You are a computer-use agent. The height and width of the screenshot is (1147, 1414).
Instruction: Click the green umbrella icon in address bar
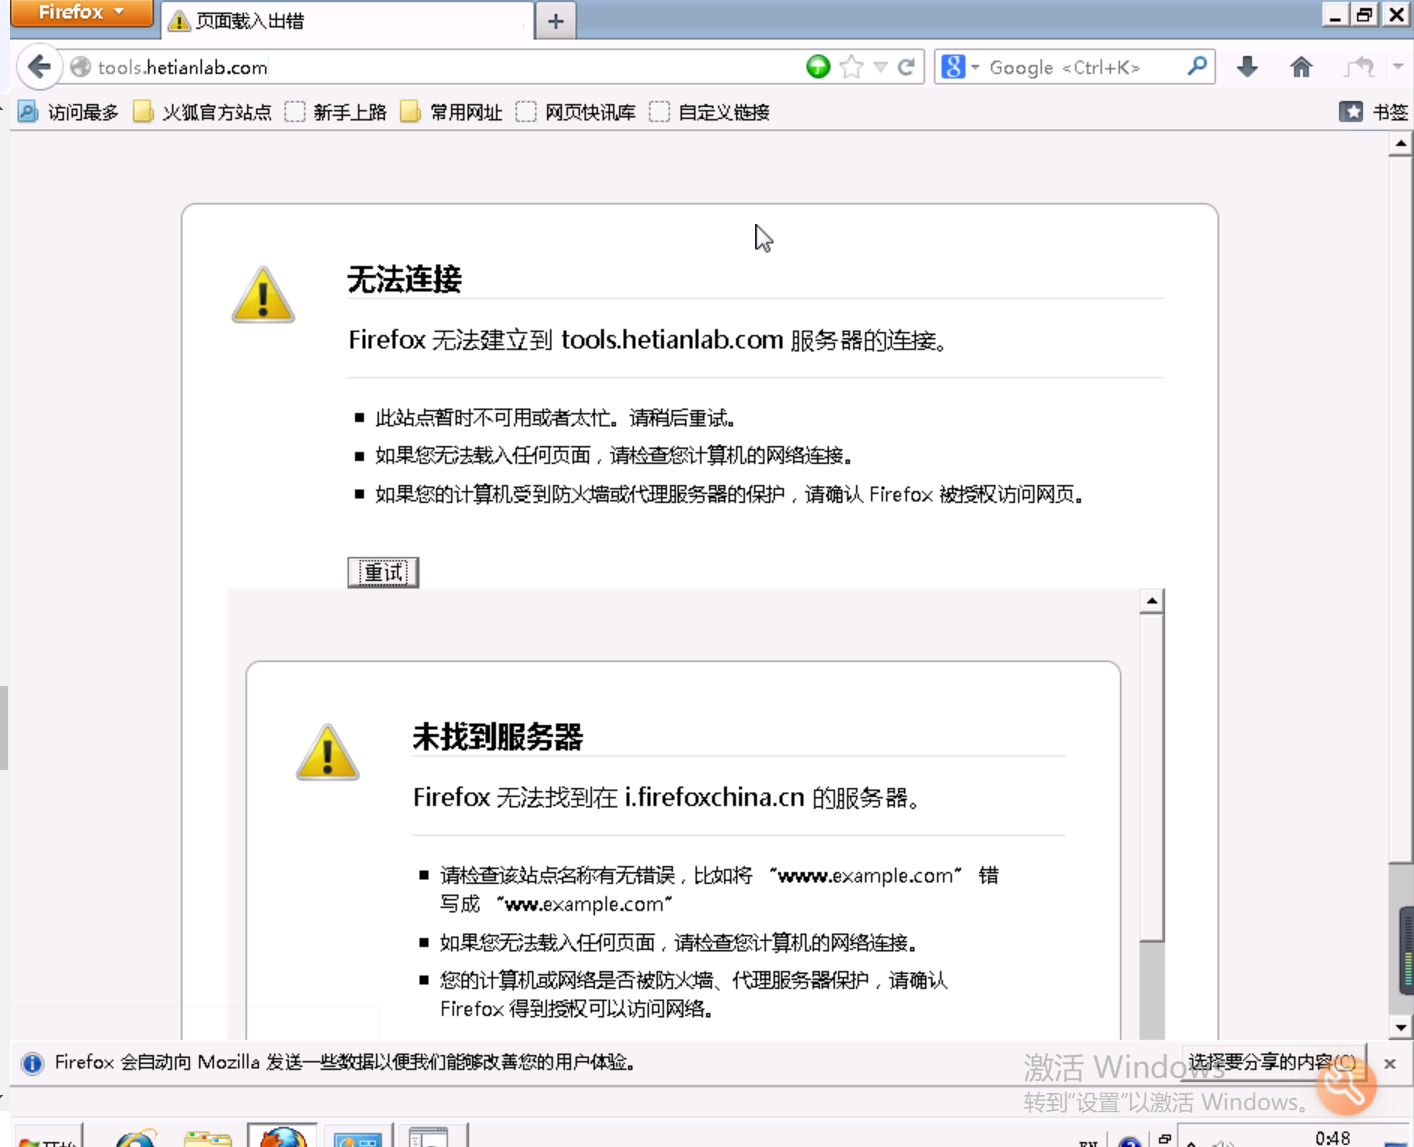818,67
